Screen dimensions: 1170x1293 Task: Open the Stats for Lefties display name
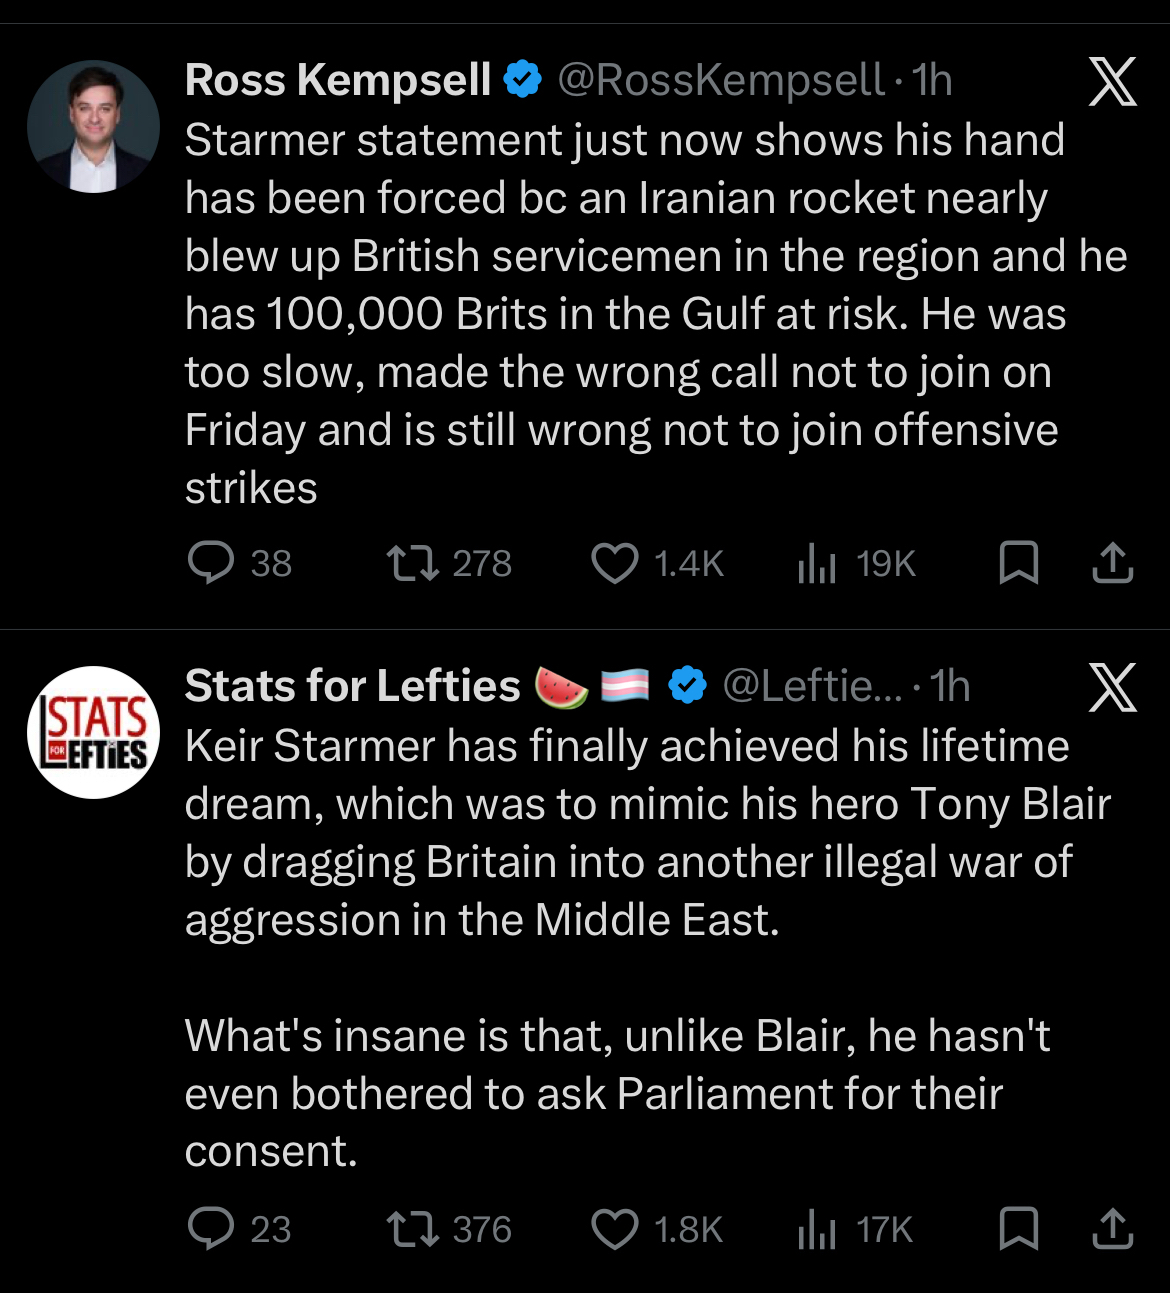pyautogui.click(x=352, y=687)
